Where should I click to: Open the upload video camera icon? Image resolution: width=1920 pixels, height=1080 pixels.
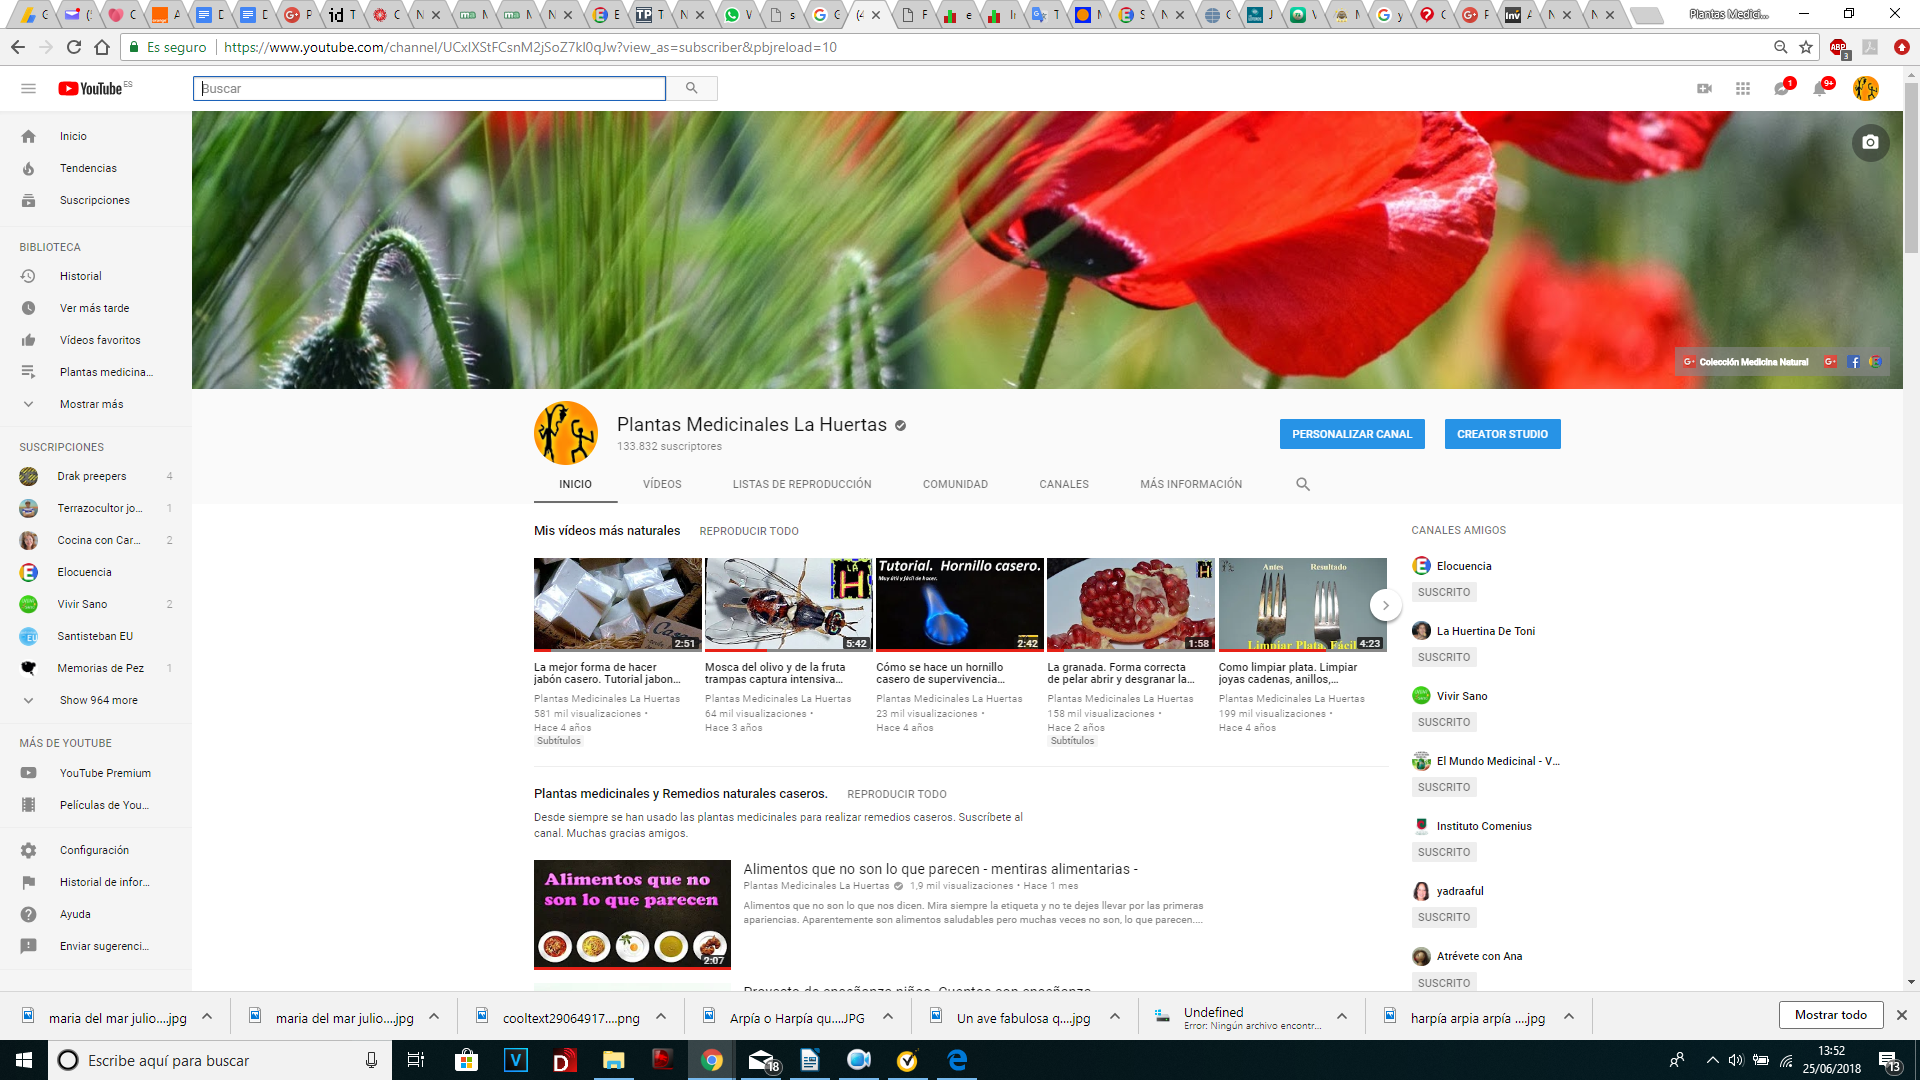[1704, 89]
